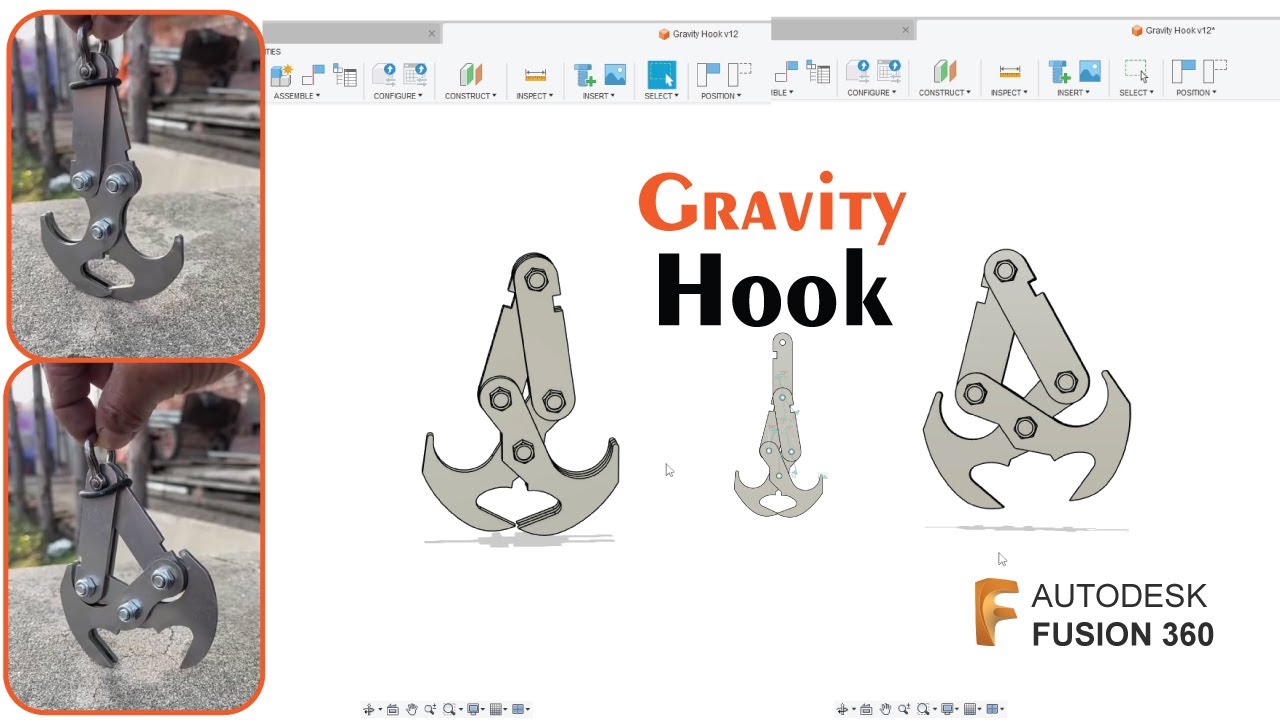
Task: Click Orbit tool in left window navigation bar
Action: click(x=369, y=709)
